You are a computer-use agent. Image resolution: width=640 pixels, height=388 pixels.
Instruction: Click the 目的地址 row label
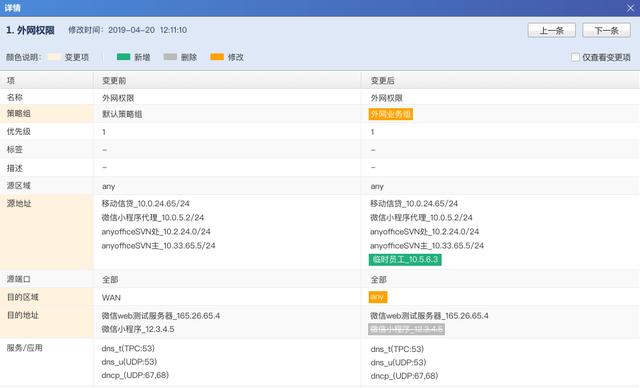(23, 315)
